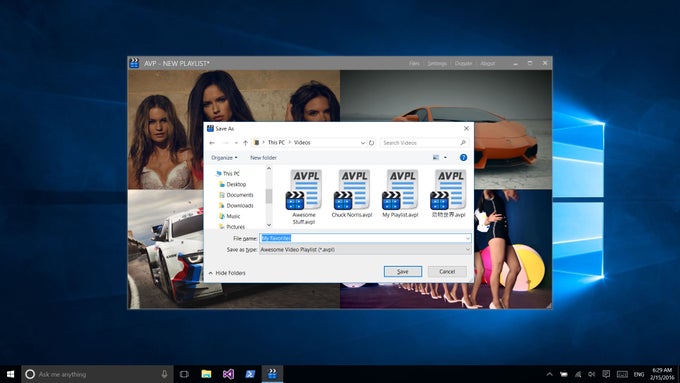Click the folder tree scroll up arrow
680x383 pixels.
(x=269, y=168)
